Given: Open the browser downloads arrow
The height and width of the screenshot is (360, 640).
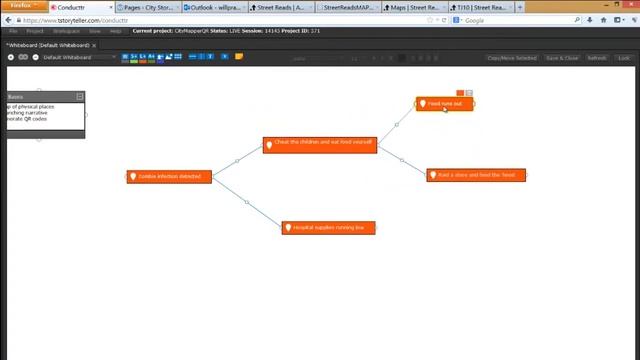Looking at the screenshot, I should 590,20.
